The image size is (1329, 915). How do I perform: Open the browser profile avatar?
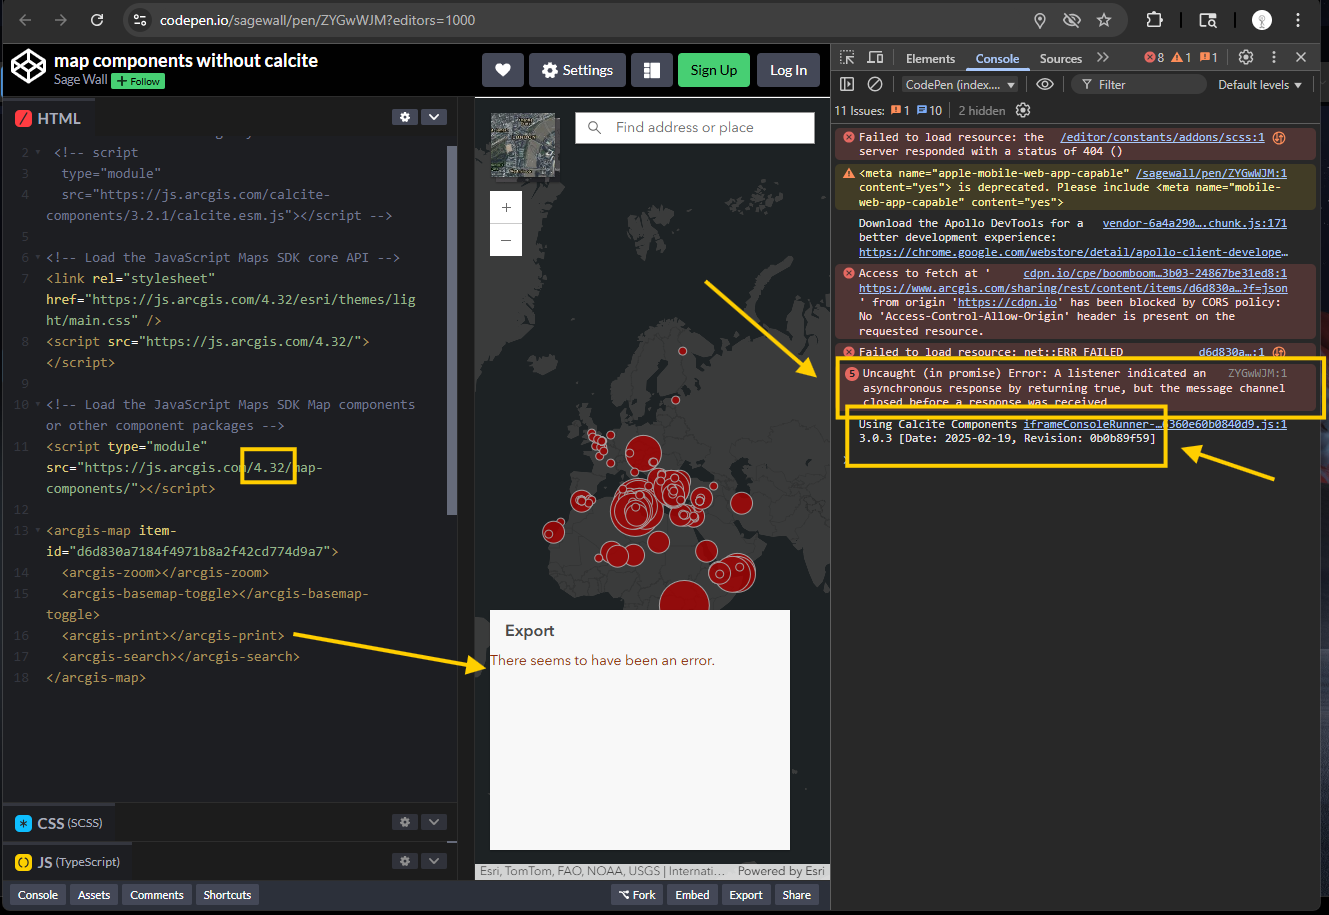1262,20
